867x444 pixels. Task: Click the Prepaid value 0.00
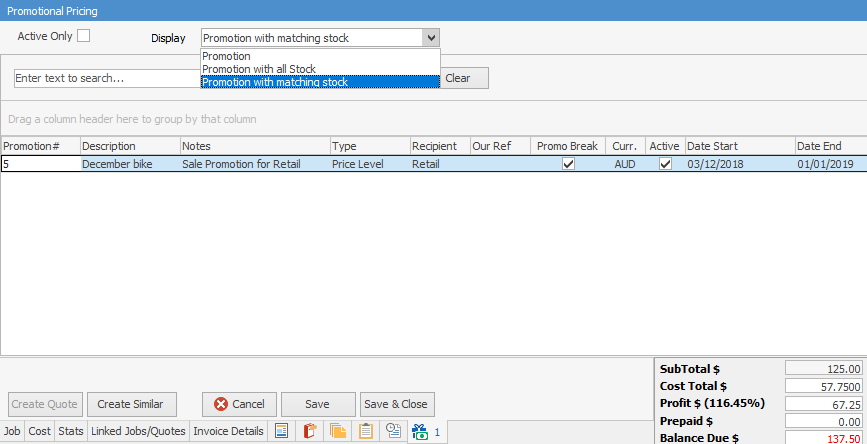tap(824, 421)
